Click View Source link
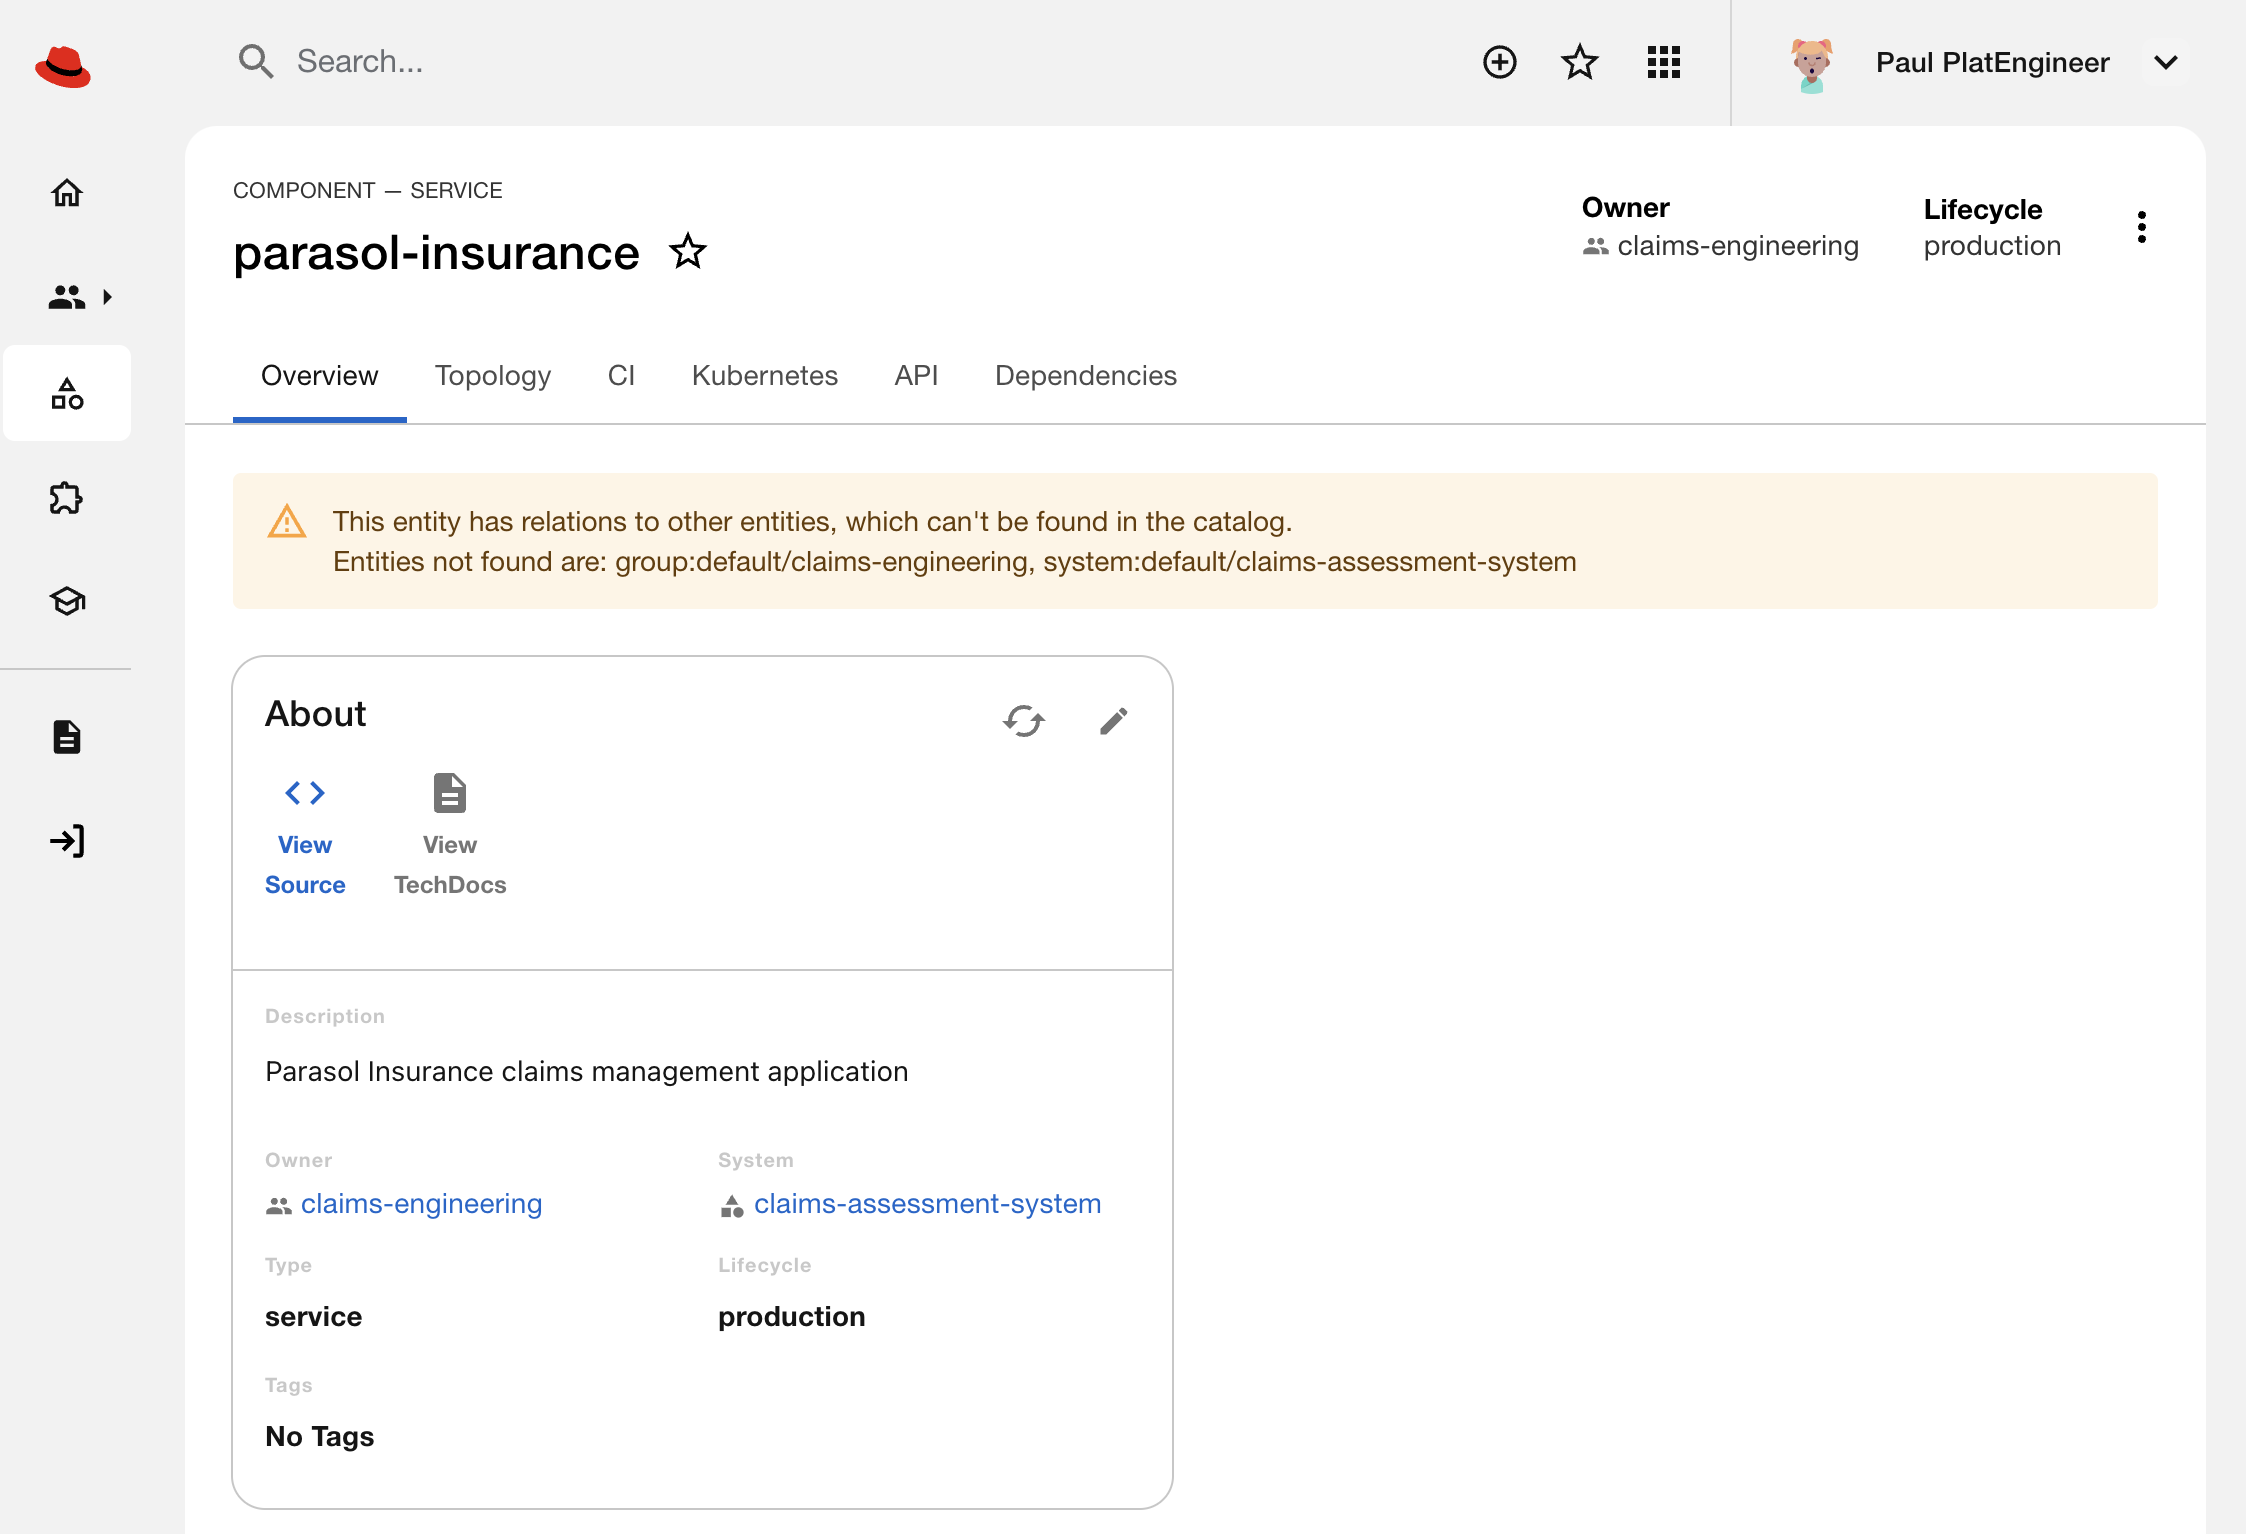This screenshot has height=1534, width=2246. point(305,837)
